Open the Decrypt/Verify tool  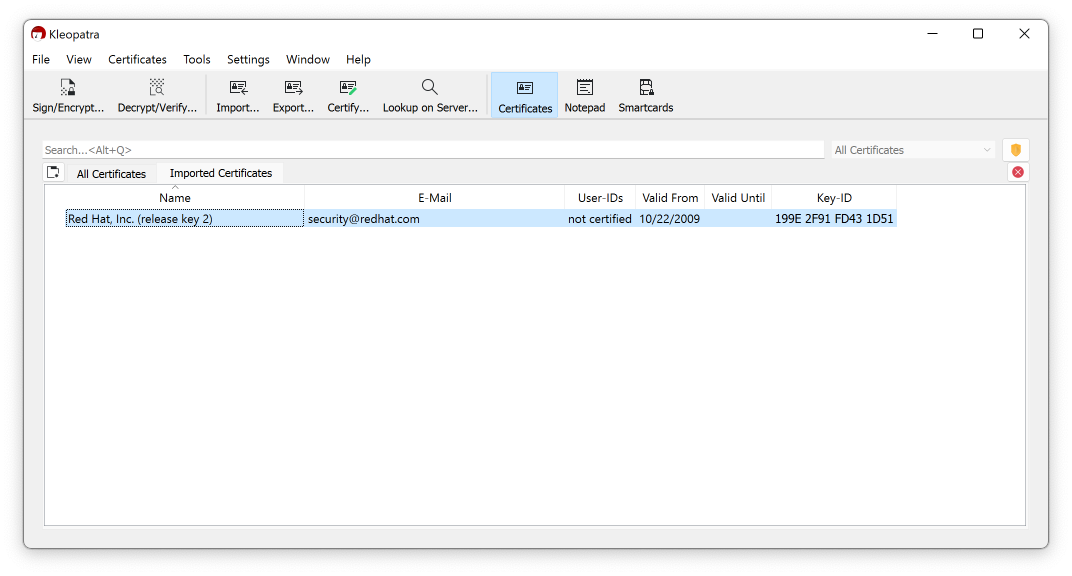tap(156, 95)
